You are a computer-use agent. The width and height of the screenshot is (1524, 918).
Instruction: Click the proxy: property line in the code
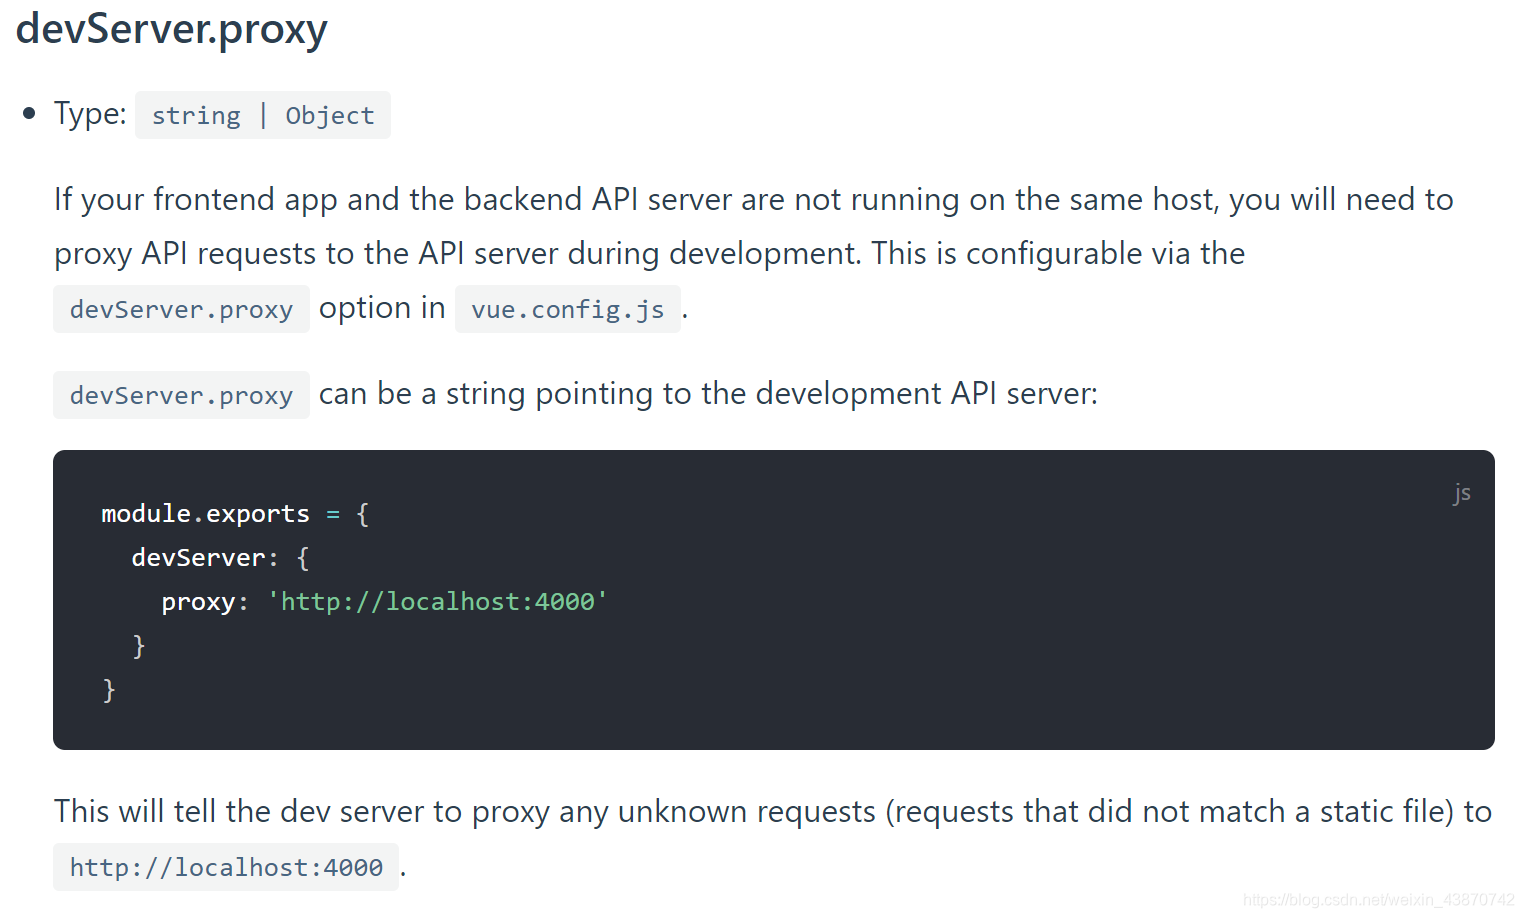tap(203, 601)
